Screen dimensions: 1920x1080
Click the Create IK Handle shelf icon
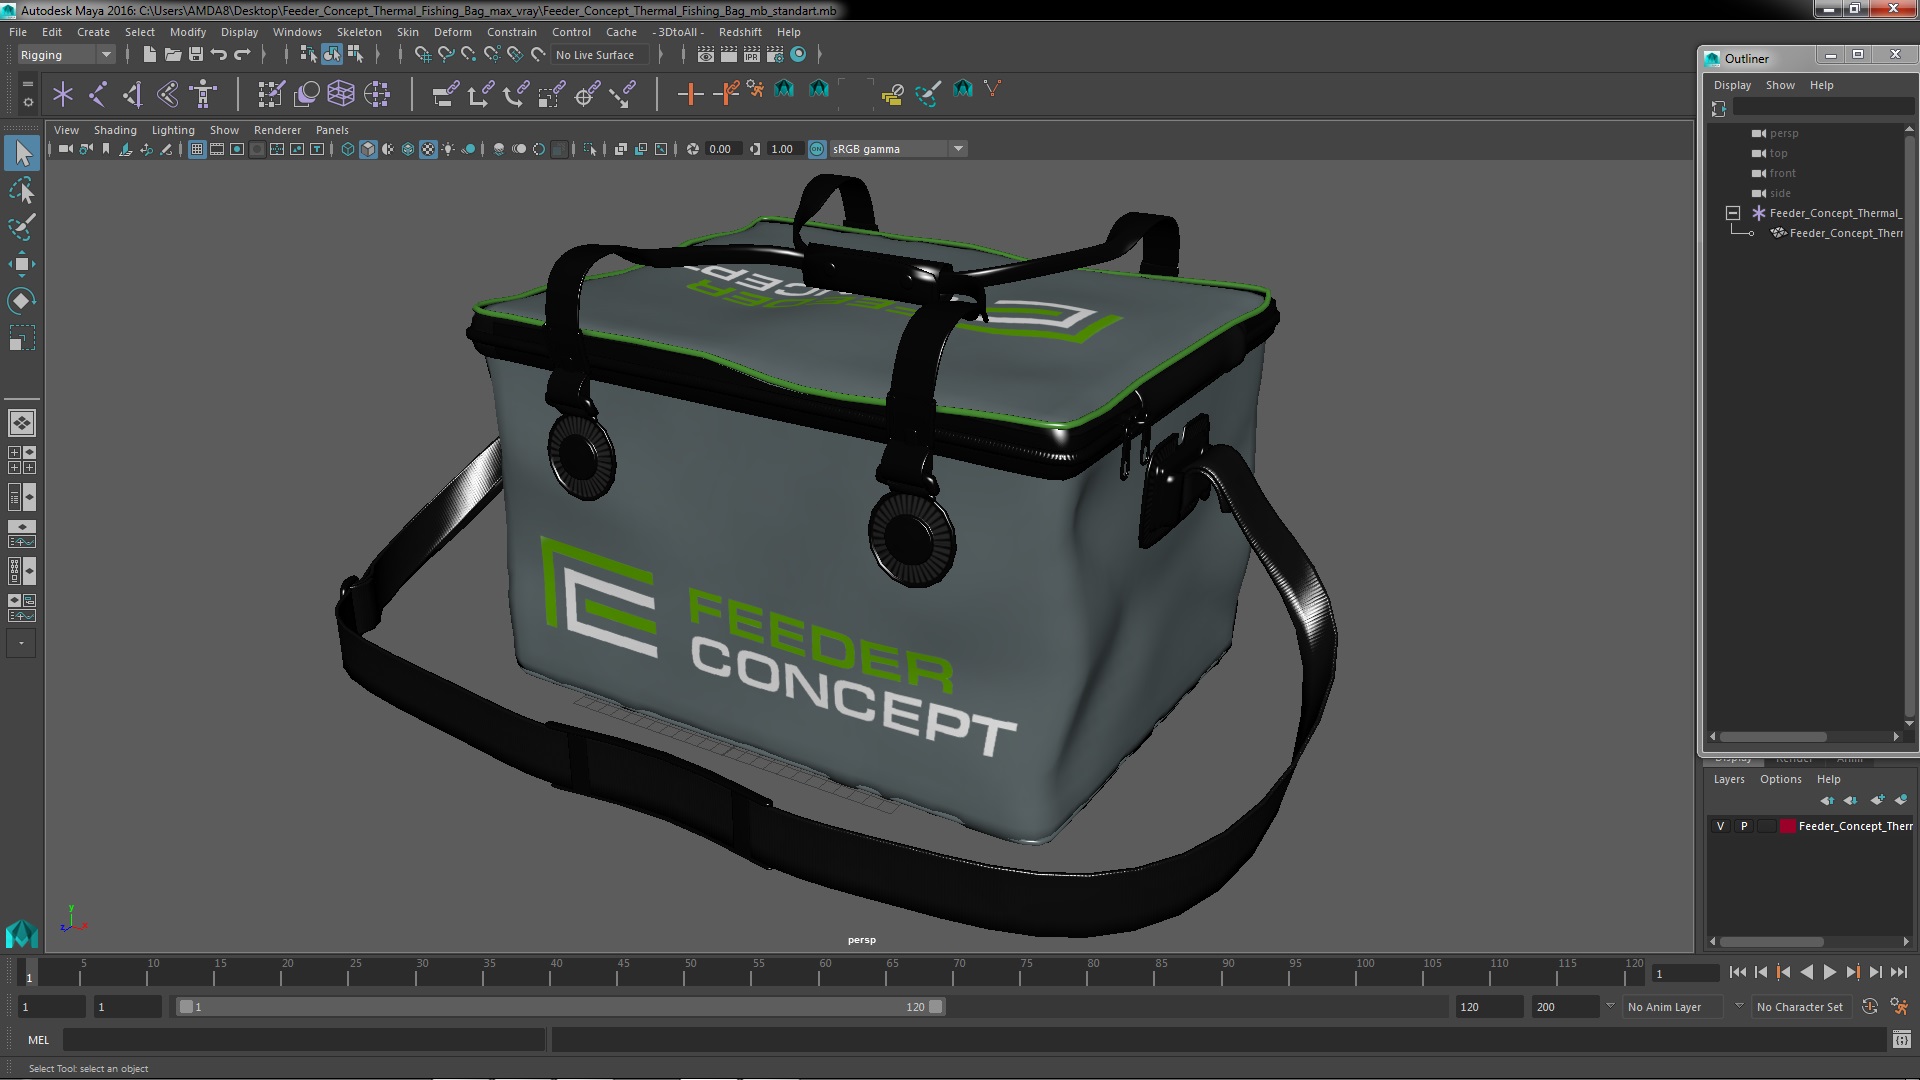pyautogui.click(x=133, y=95)
